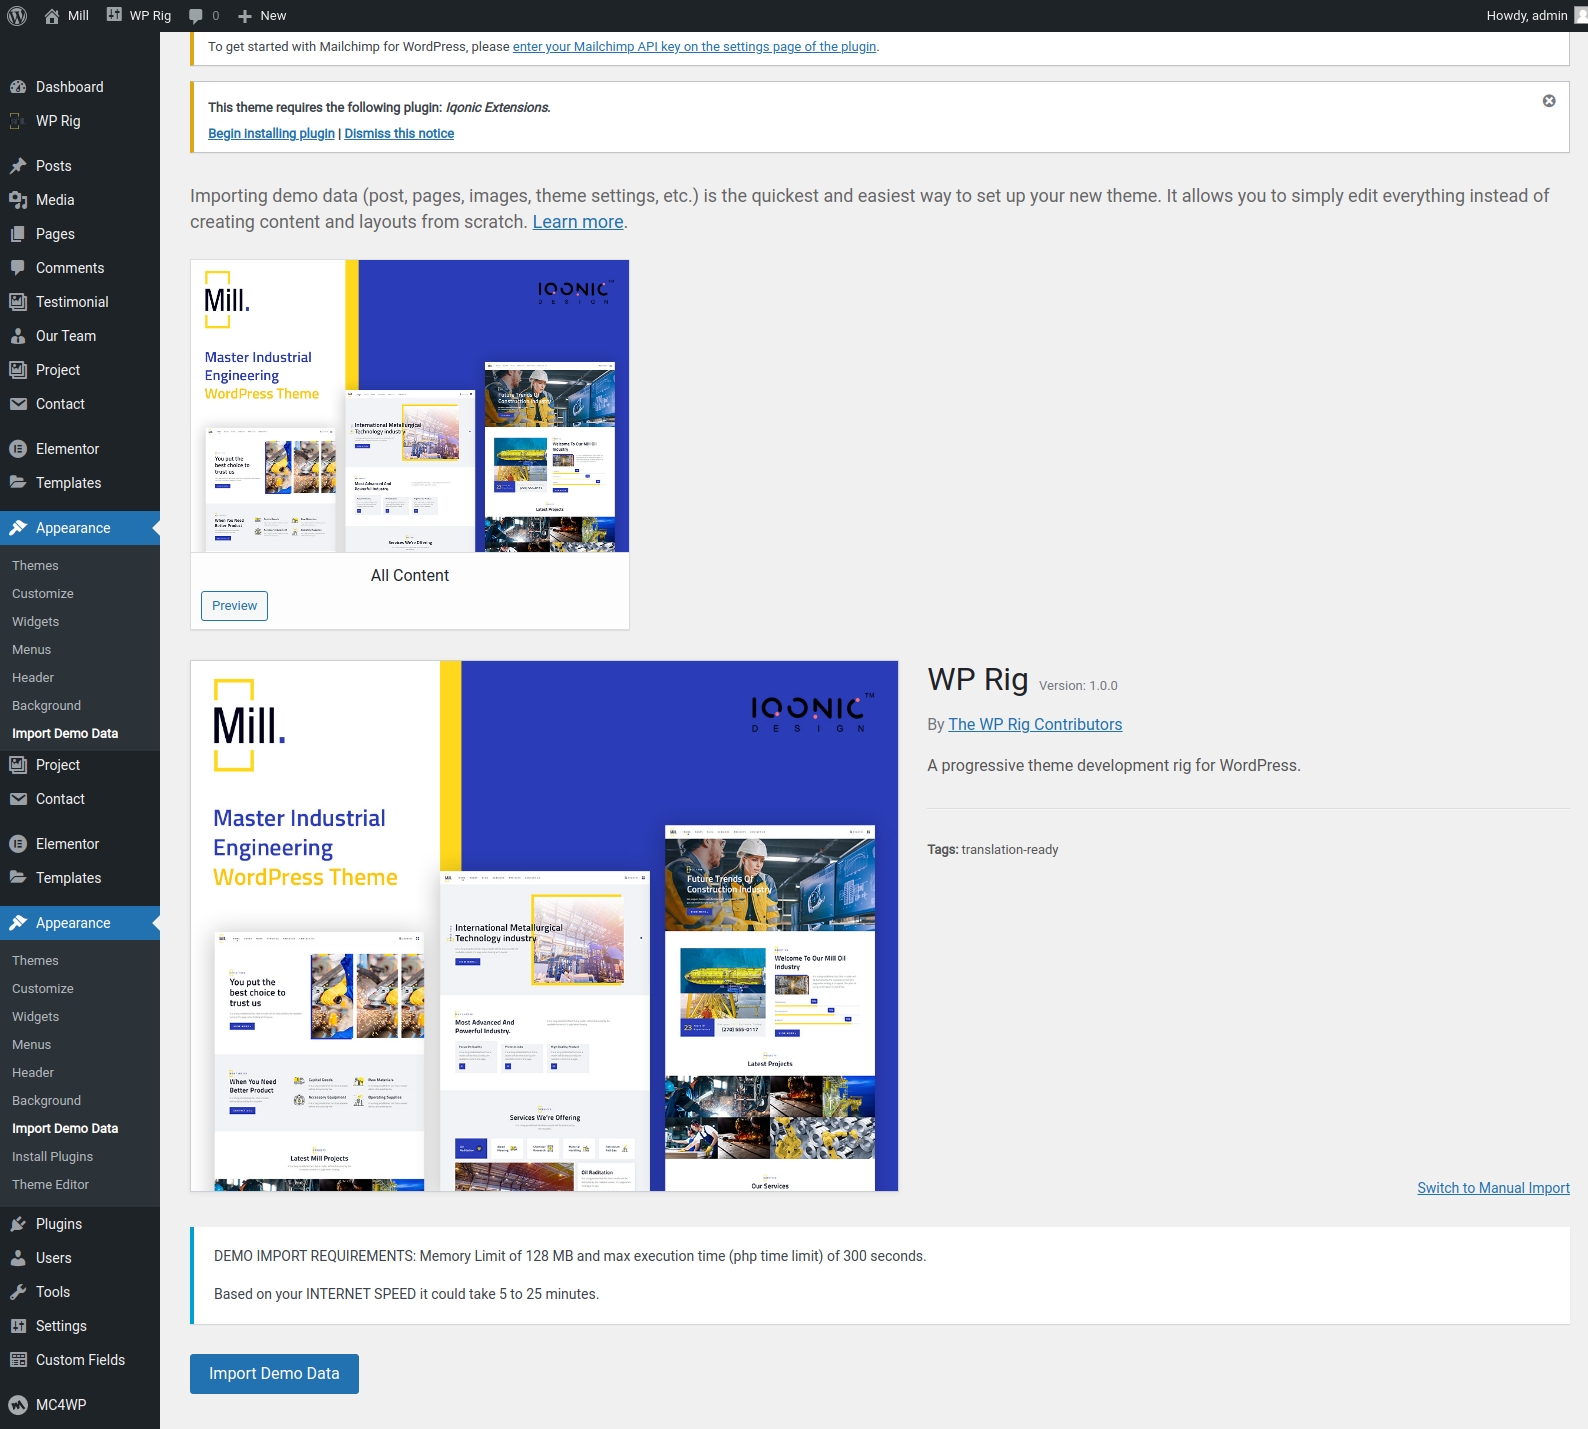Open the second Templates sidebar item
The width and height of the screenshot is (1588, 1429).
(80, 878)
